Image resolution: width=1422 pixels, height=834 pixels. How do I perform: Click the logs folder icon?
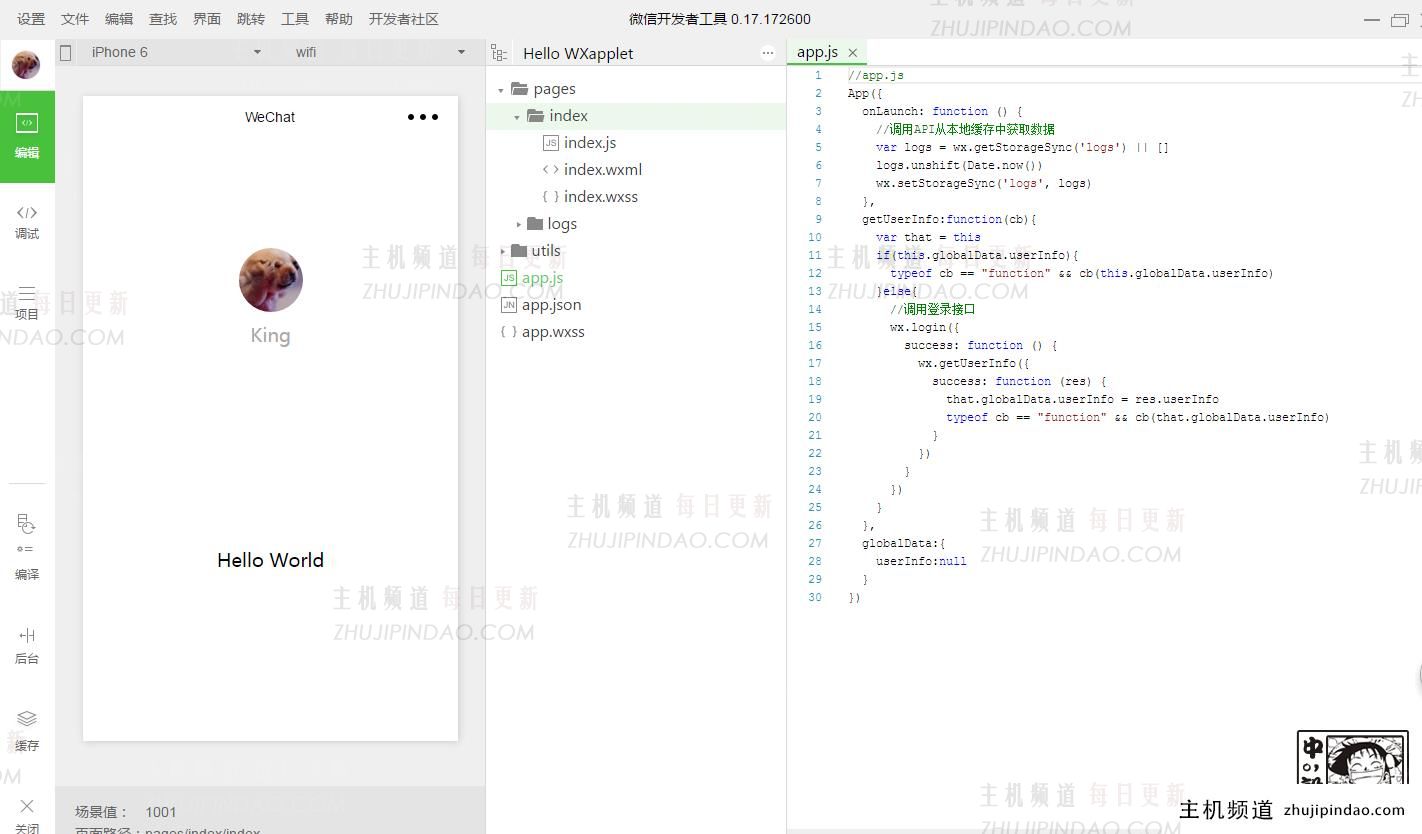tap(535, 224)
